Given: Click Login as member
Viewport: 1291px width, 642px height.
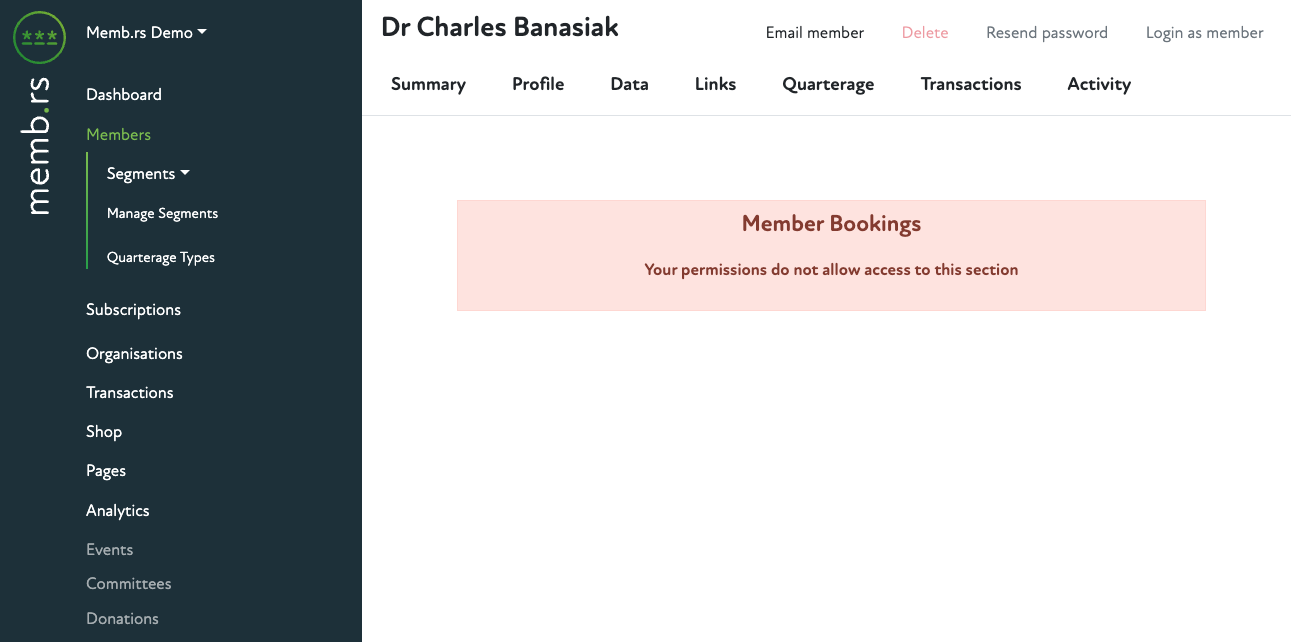Looking at the screenshot, I should 1204,33.
